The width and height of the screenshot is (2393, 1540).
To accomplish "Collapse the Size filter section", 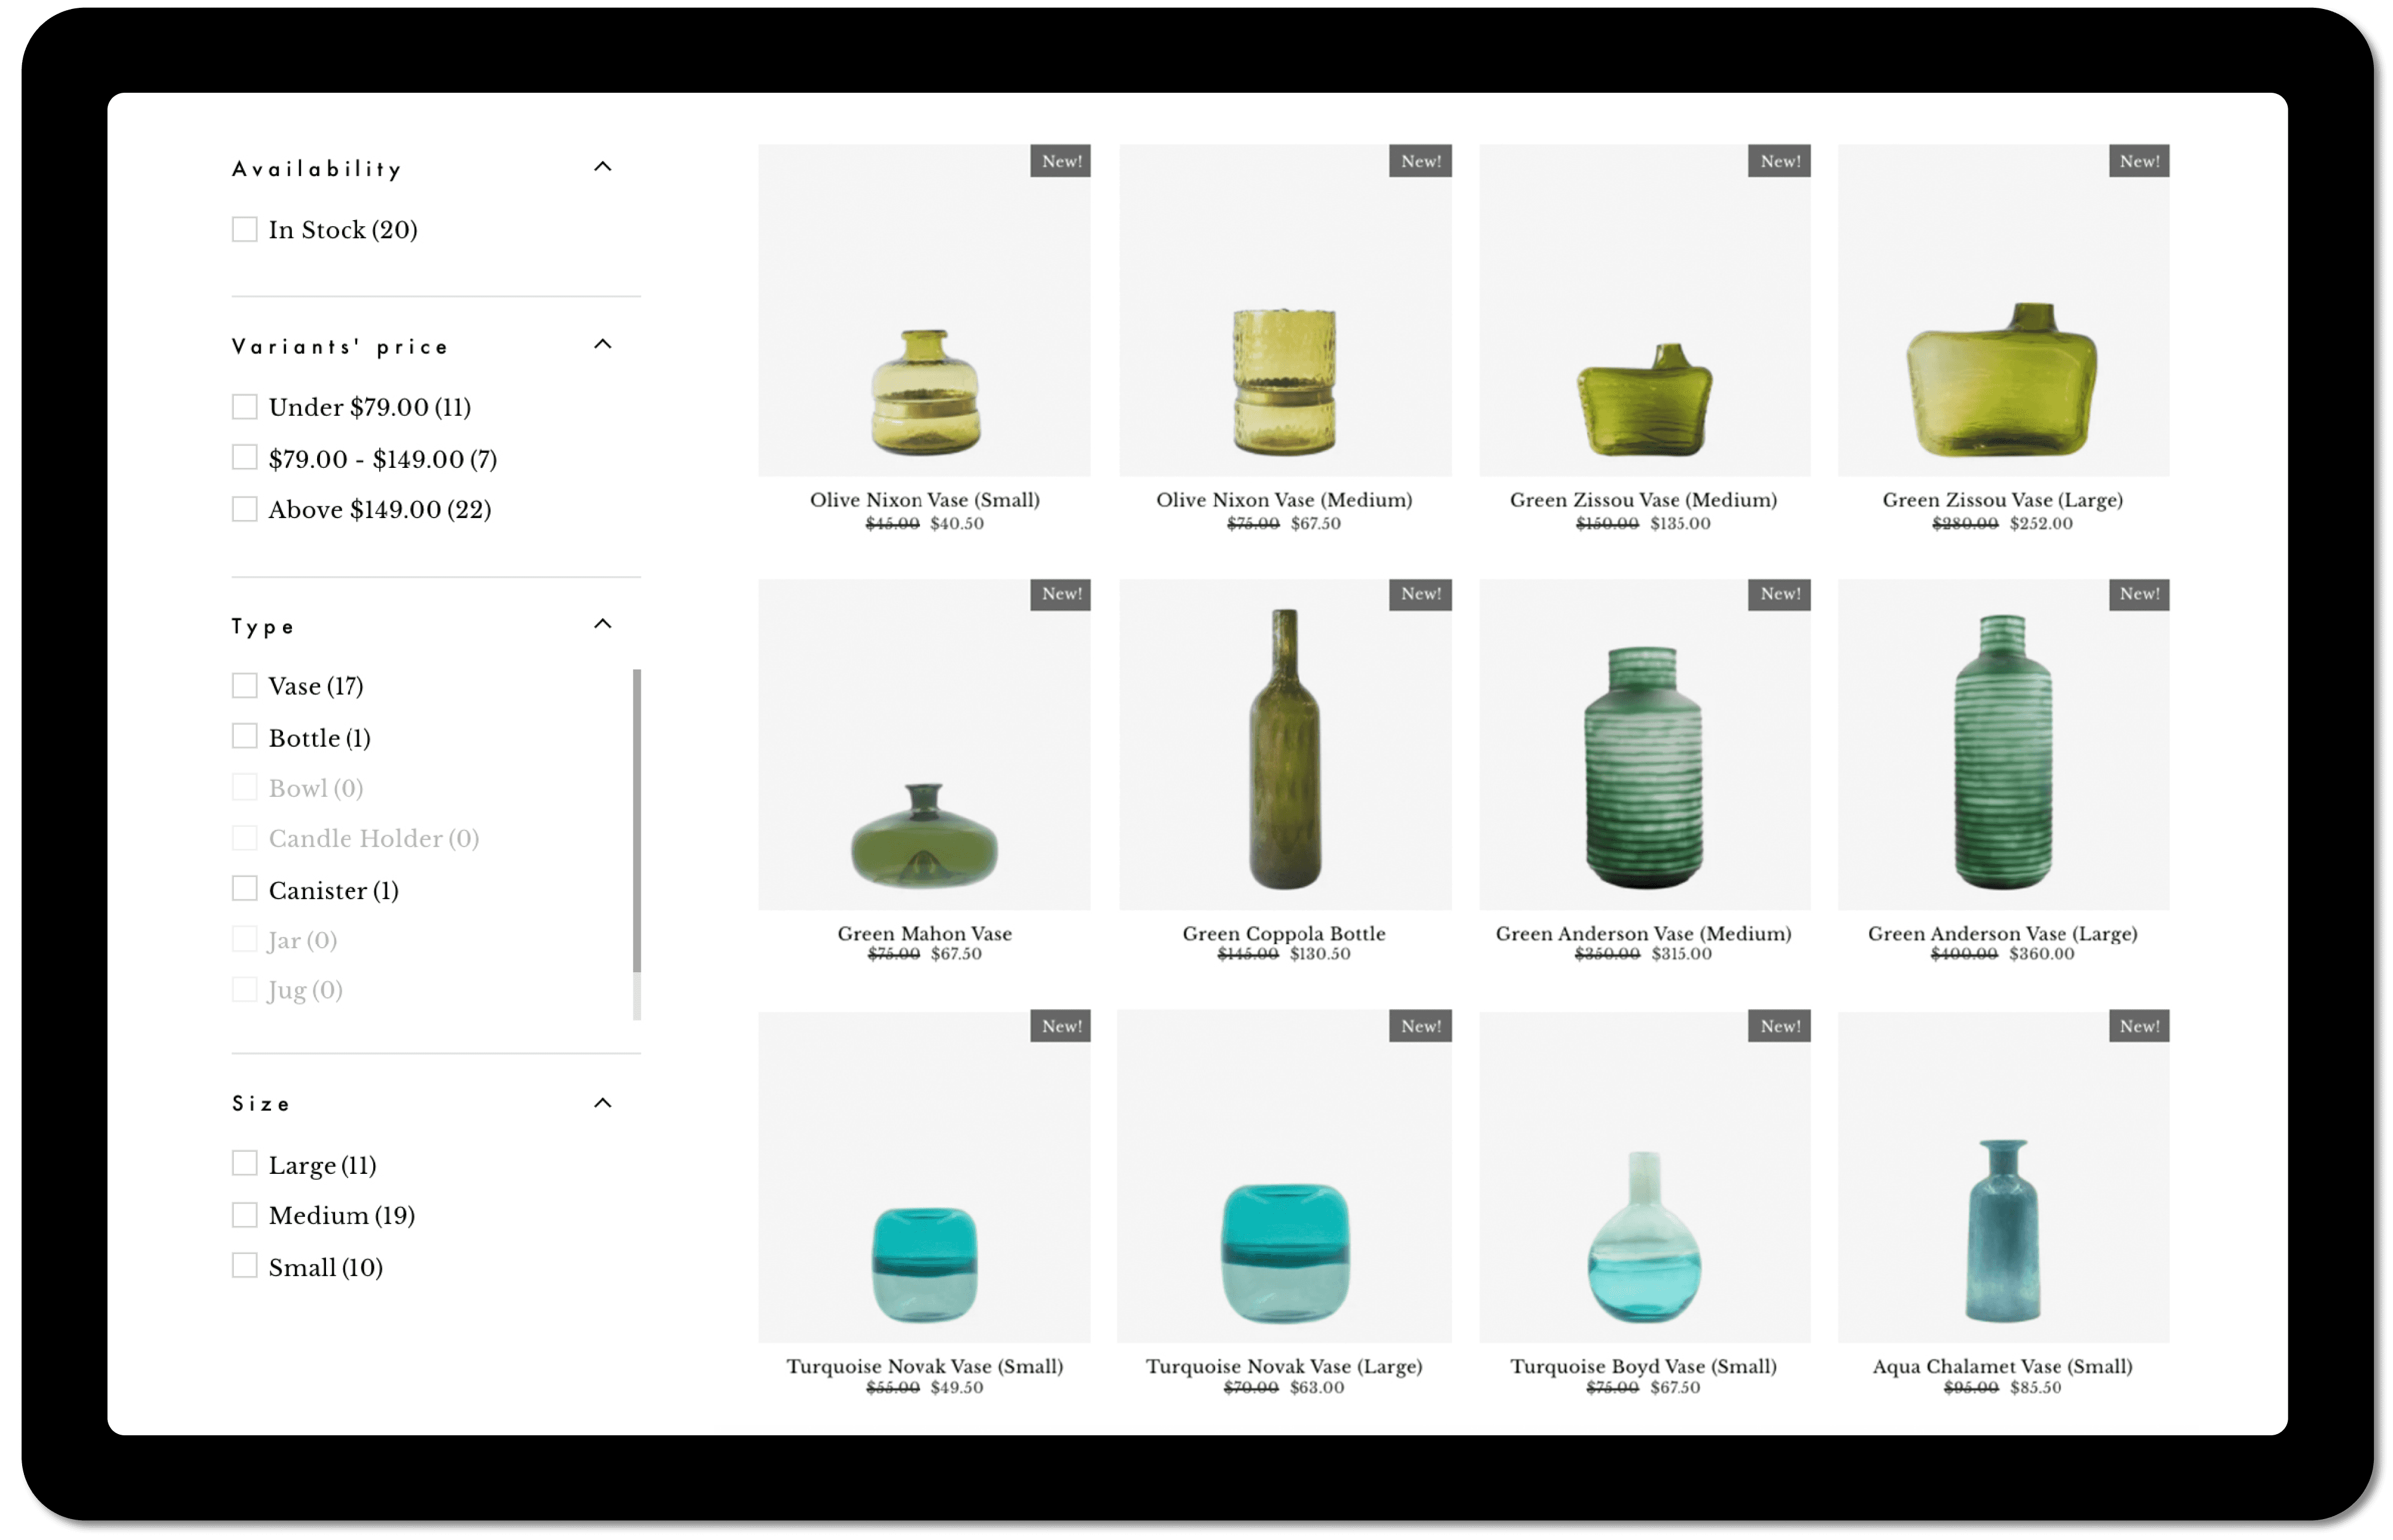I will tap(602, 1103).
